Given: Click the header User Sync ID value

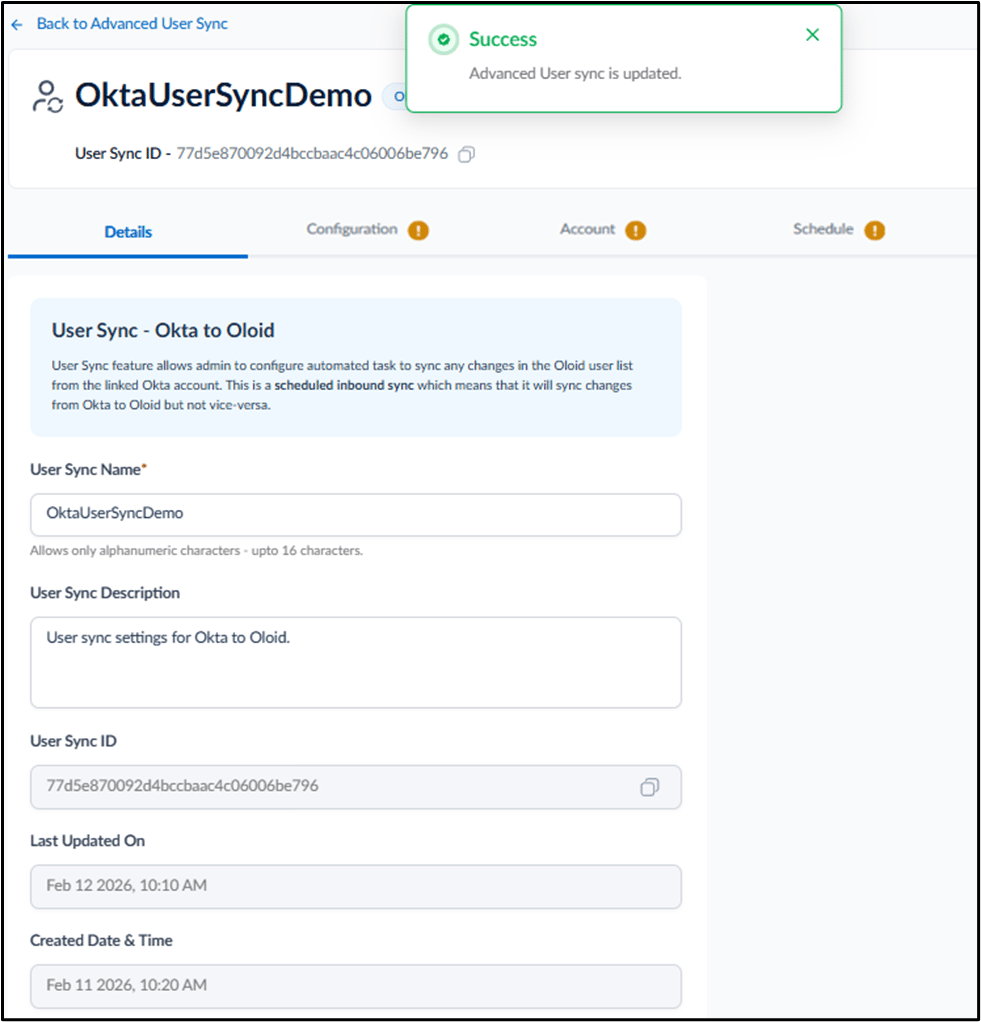Looking at the screenshot, I should pyautogui.click(x=312, y=154).
